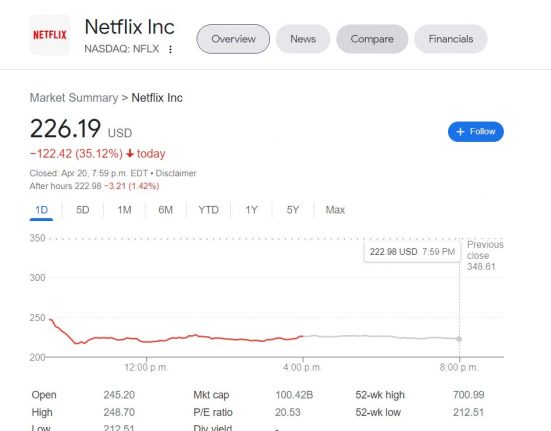Viewport: 551px width, 431px height.
Task: Click the Netflix logo thumbnail
Action: point(50,35)
